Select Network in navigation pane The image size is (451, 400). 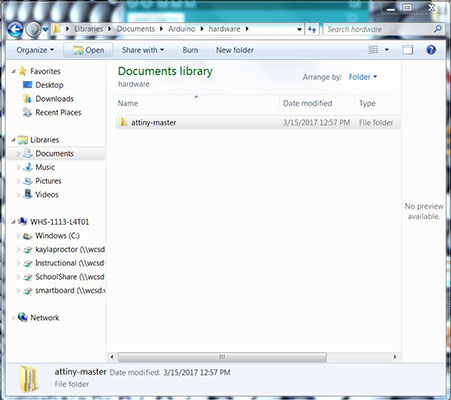(x=44, y=318)
